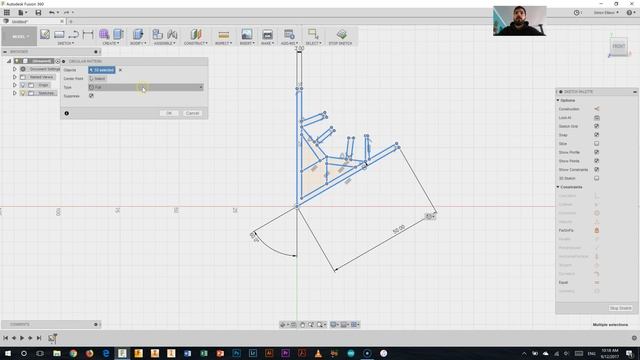Image resolution: width=640 pixels, height=360 pixels.
Task: Click the sketch feature timeline marker
Action: [52, 338]
